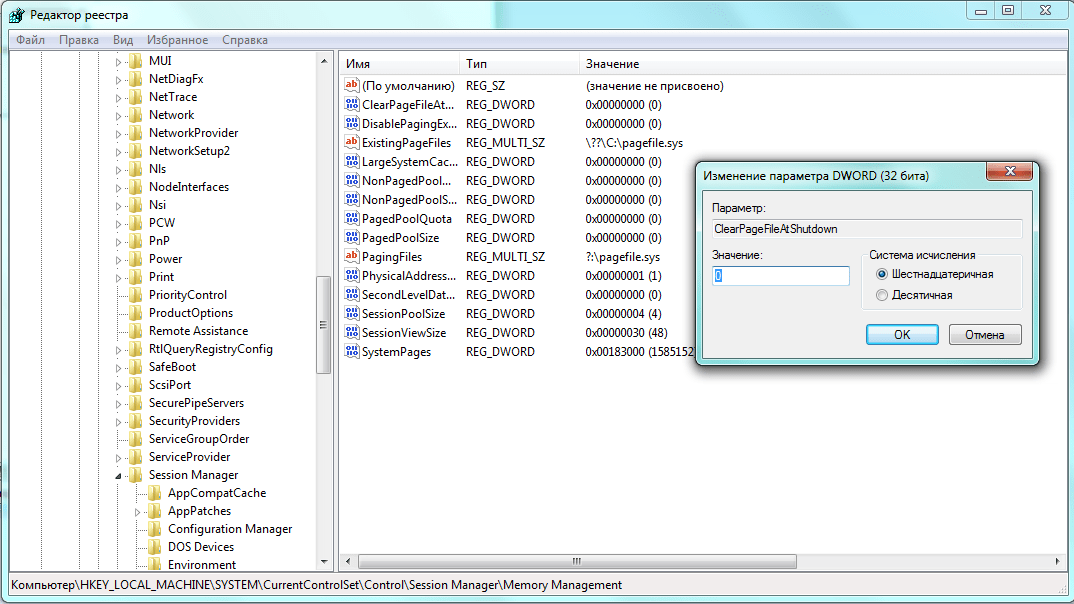Click the SessionPoolSize DWORD icon

tap(351, 314)
